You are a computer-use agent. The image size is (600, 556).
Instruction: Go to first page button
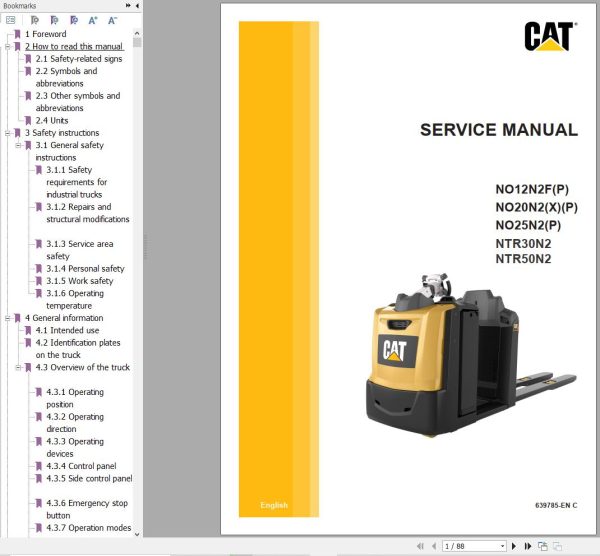tap(420, 546)
